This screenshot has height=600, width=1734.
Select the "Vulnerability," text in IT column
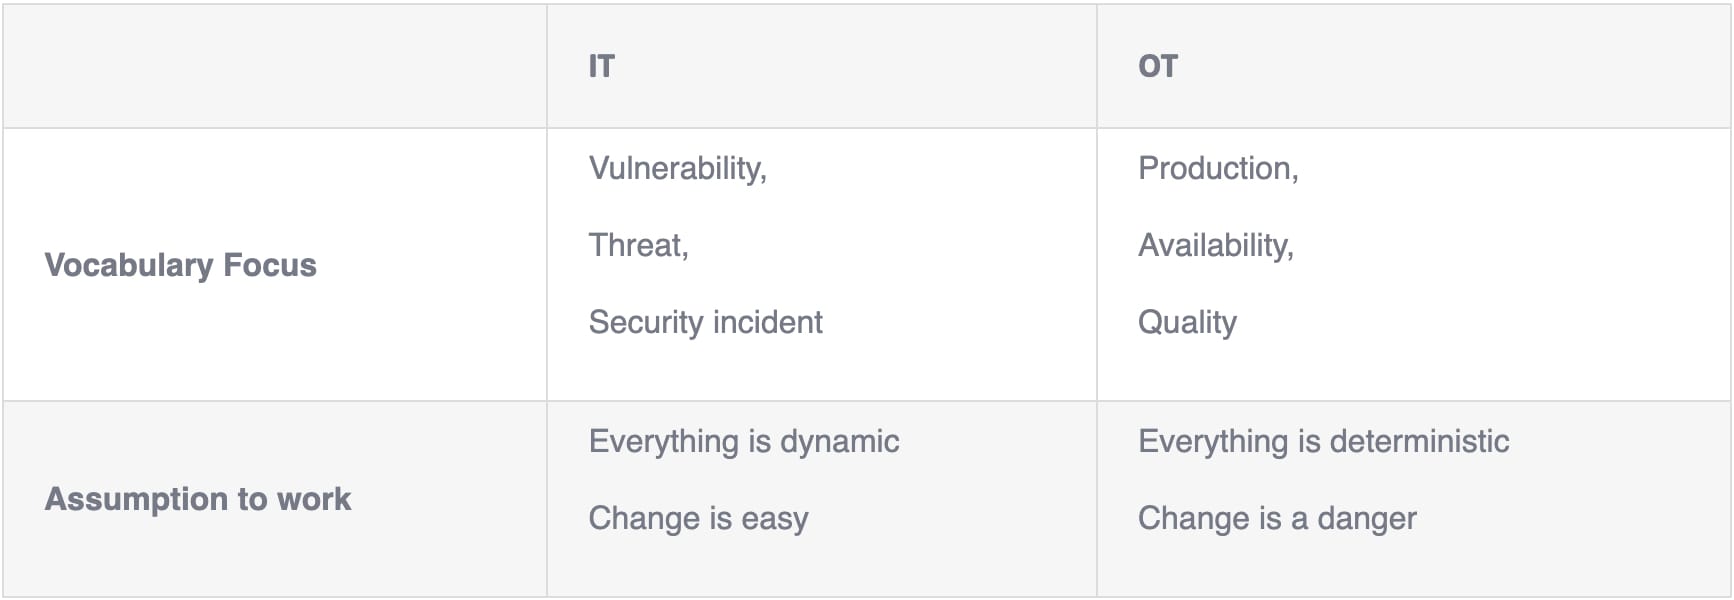(x=677, y=168)
